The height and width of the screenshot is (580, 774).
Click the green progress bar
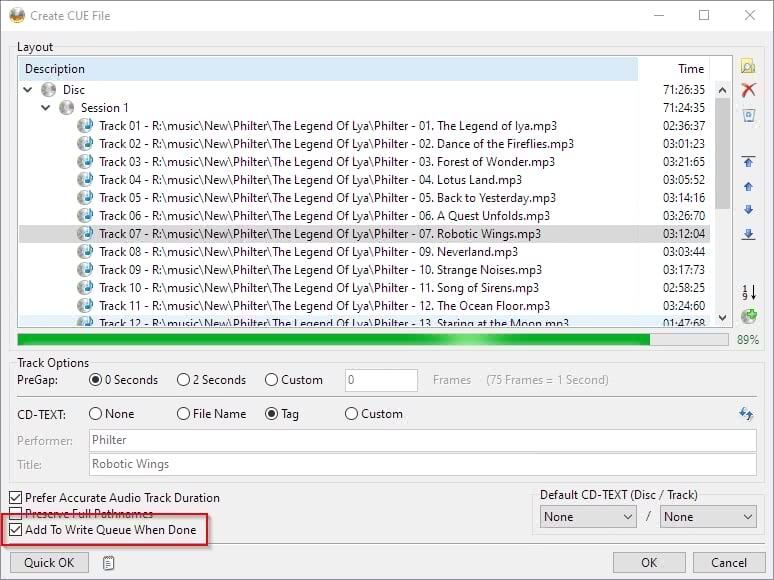tap(373, 340)
